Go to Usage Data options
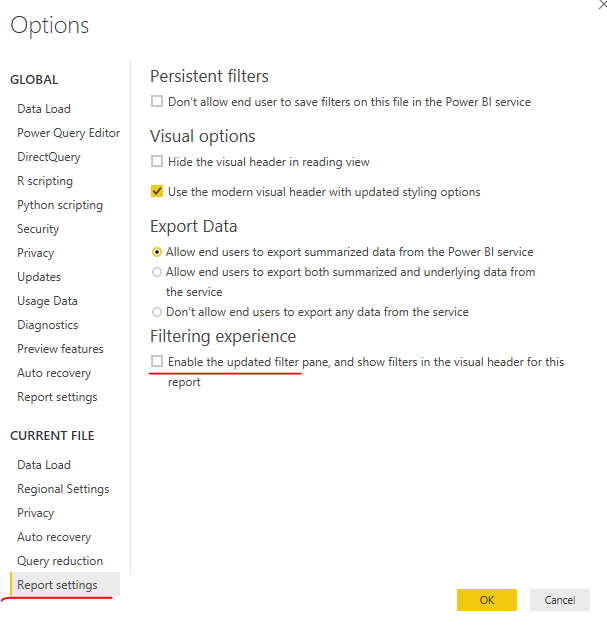This screenshot has height=627, width=607. click(47, 301)
